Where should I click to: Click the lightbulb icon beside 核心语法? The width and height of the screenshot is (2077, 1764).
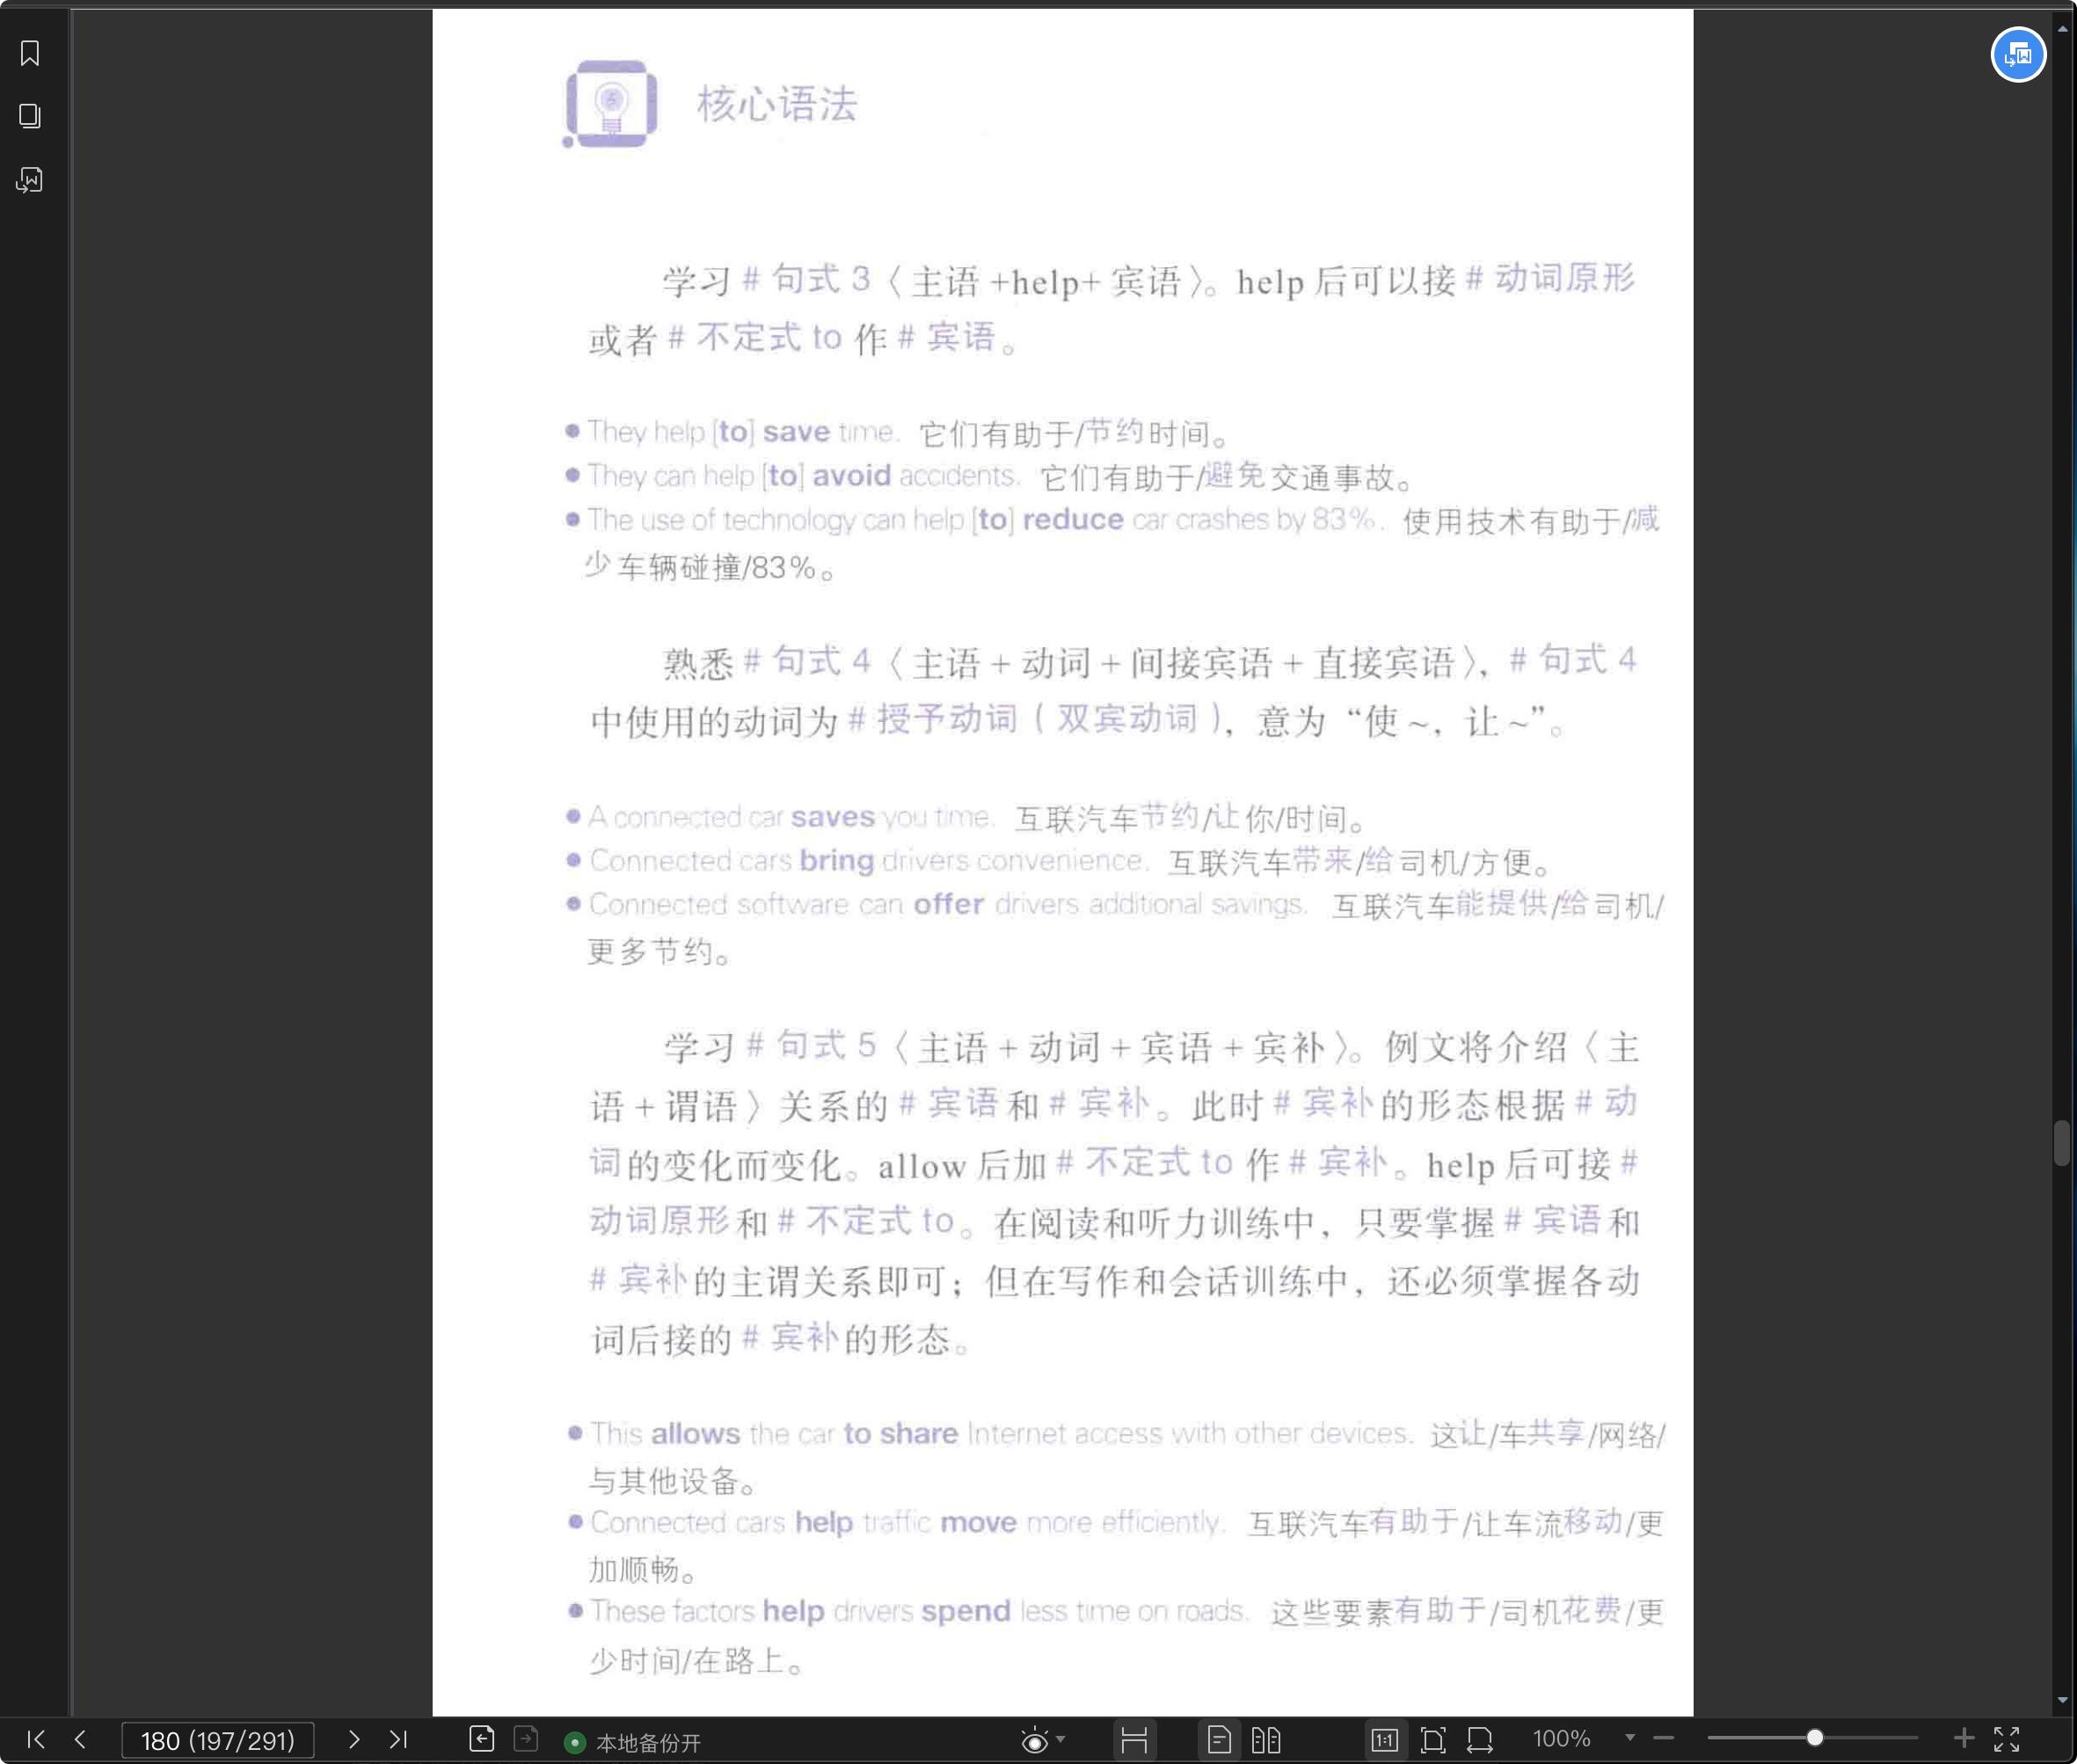pyautogui.click(x=611, y=104)
